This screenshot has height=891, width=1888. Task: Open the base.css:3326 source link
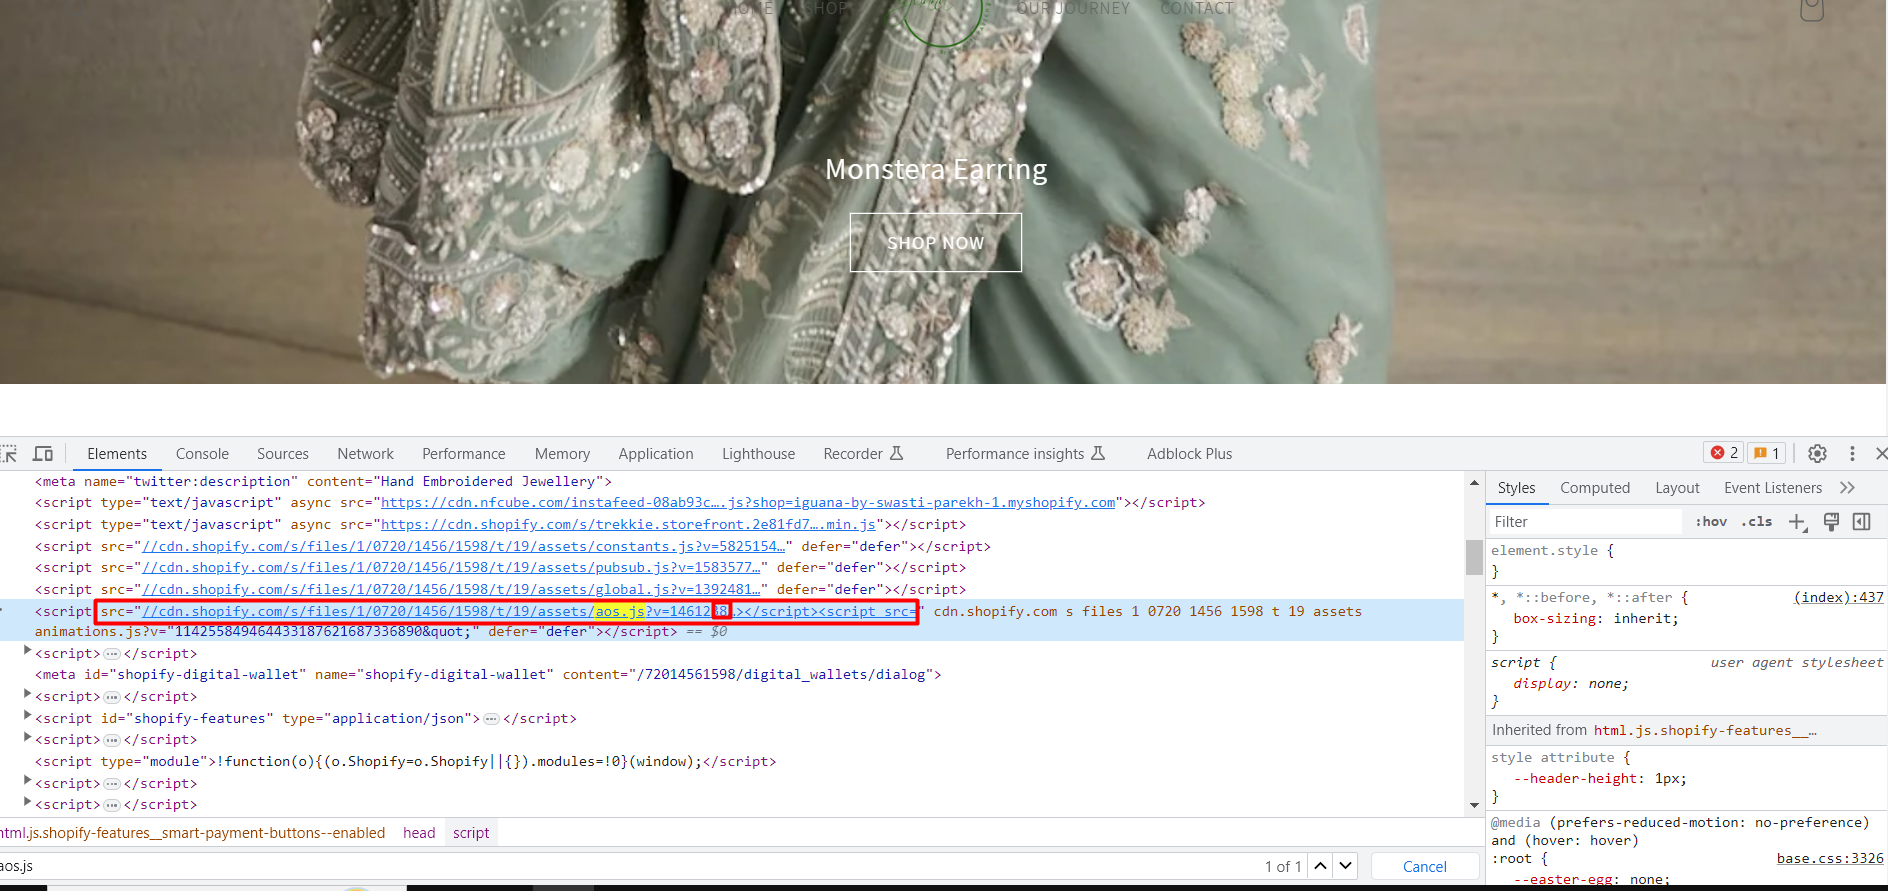[x=1830, y=858]
